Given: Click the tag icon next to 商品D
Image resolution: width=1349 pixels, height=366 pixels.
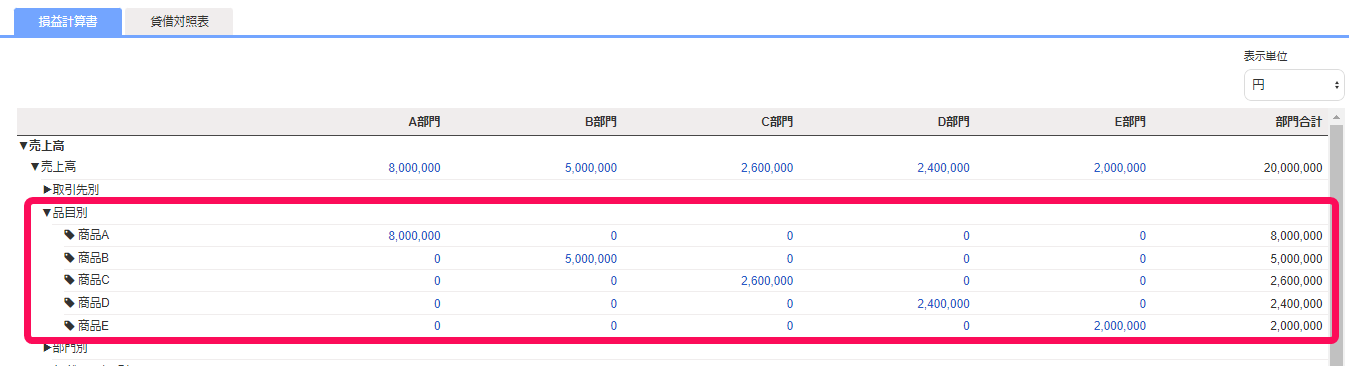Looking at the screenshot, I should tap(69, 303).
